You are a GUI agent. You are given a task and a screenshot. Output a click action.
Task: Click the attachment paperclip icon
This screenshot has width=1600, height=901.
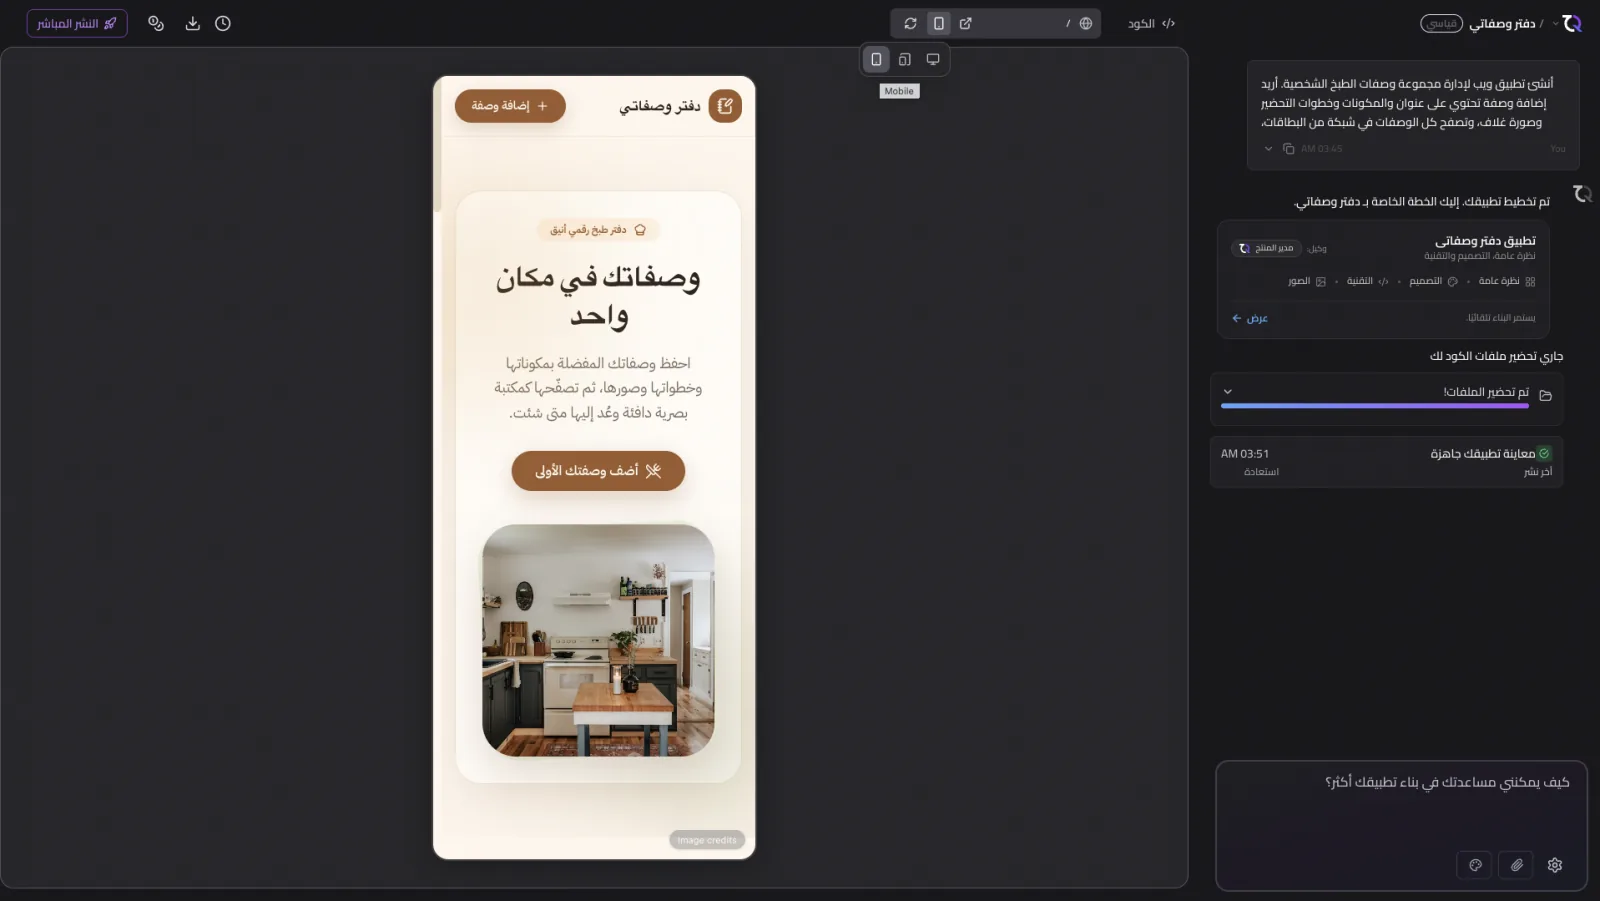click(1516, 865)
